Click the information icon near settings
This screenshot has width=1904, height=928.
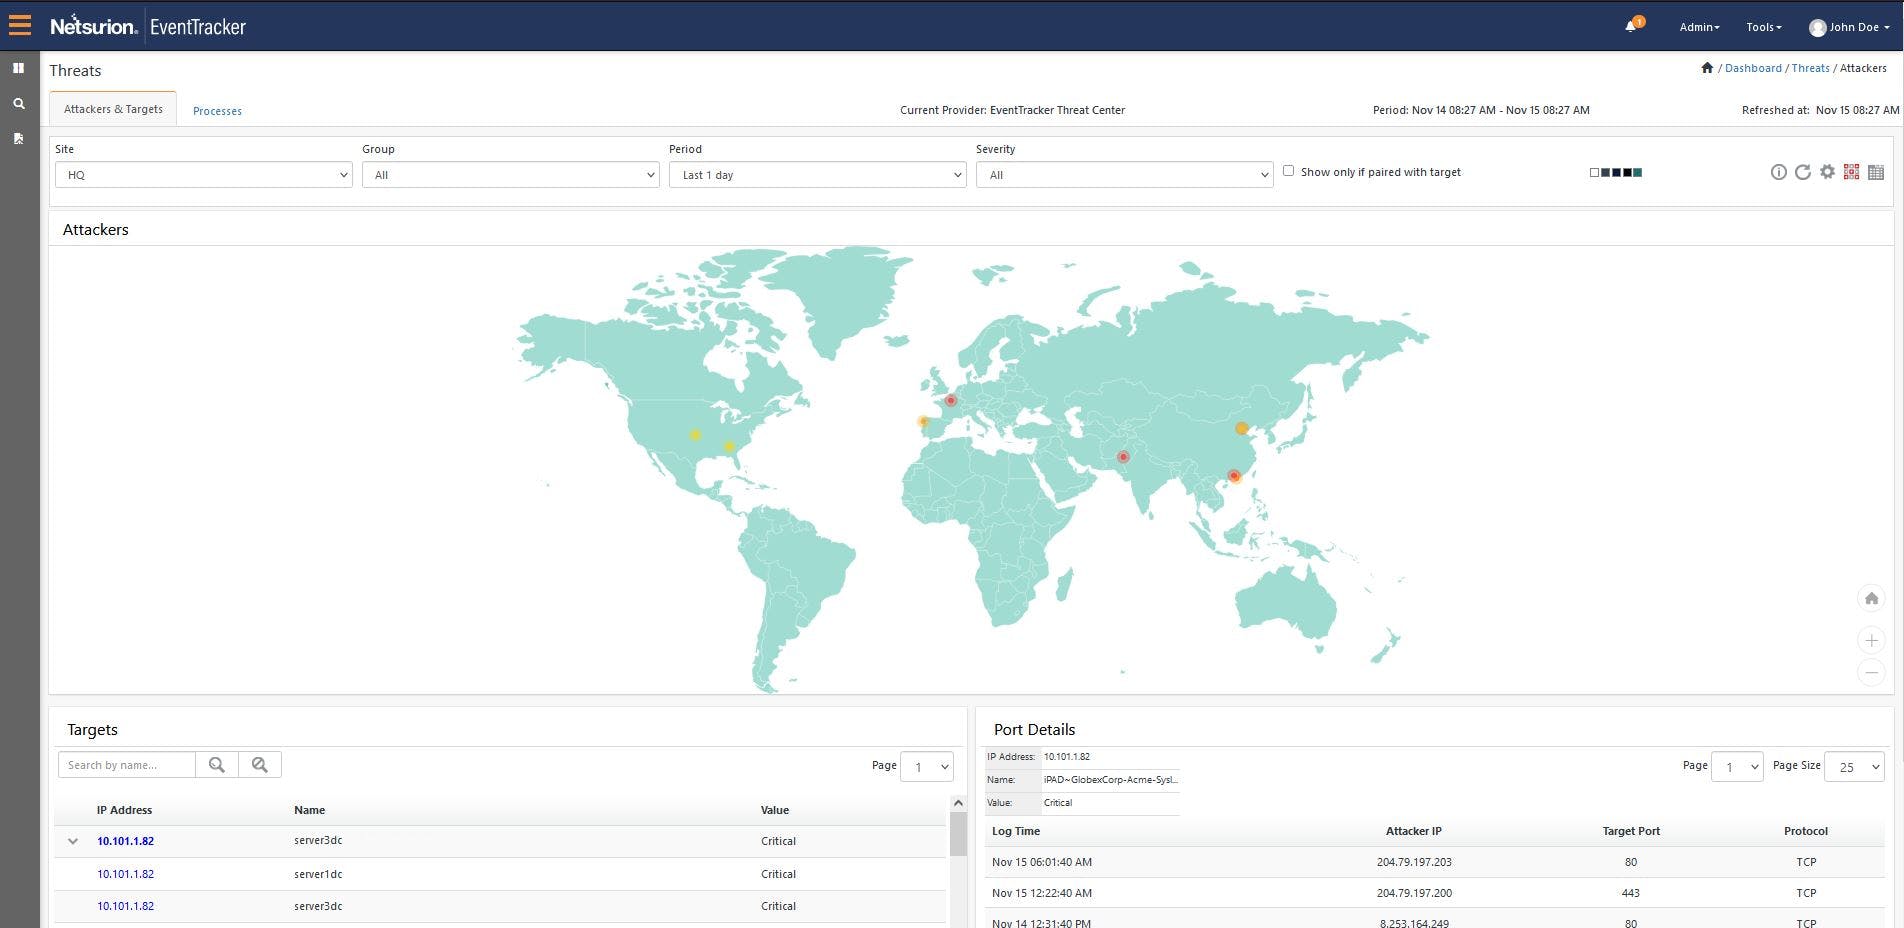point(1779,172)
